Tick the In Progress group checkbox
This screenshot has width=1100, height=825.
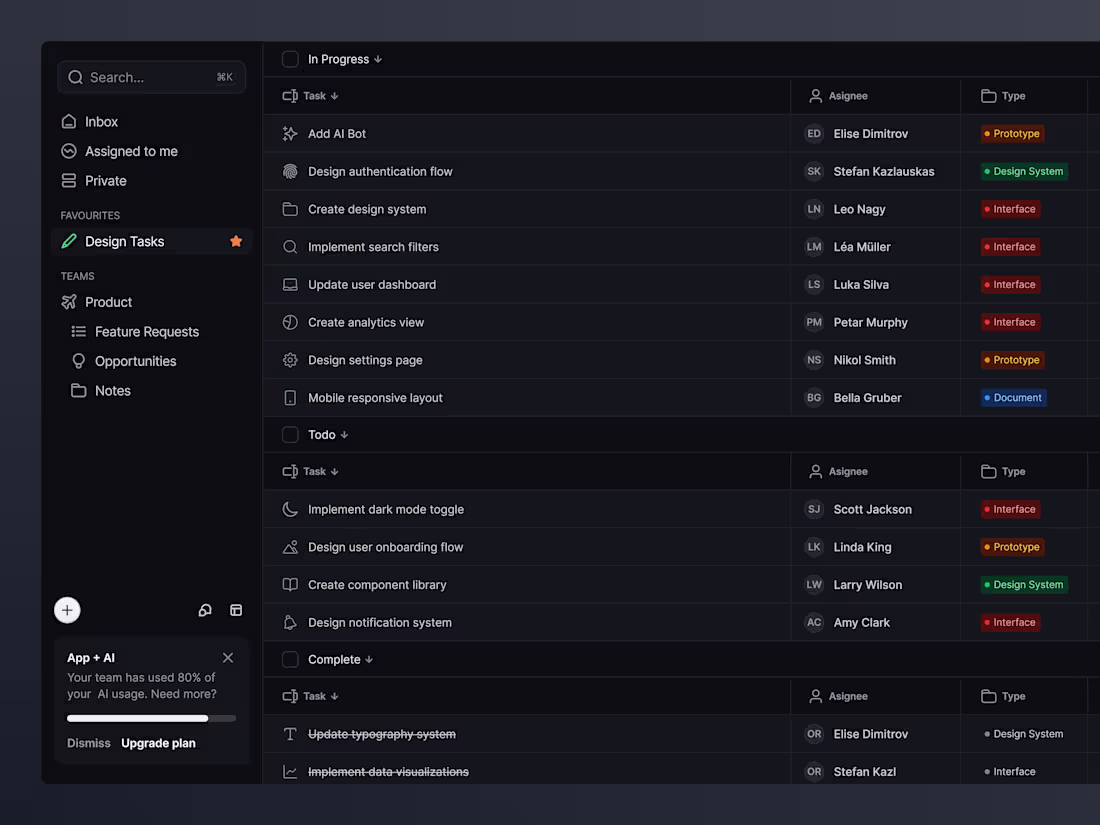coord(290,59)
